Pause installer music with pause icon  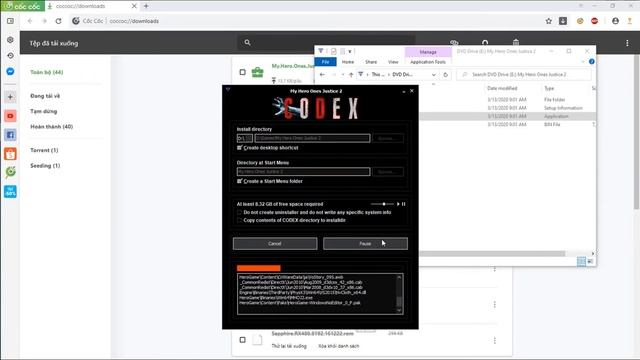click(403, 204)
